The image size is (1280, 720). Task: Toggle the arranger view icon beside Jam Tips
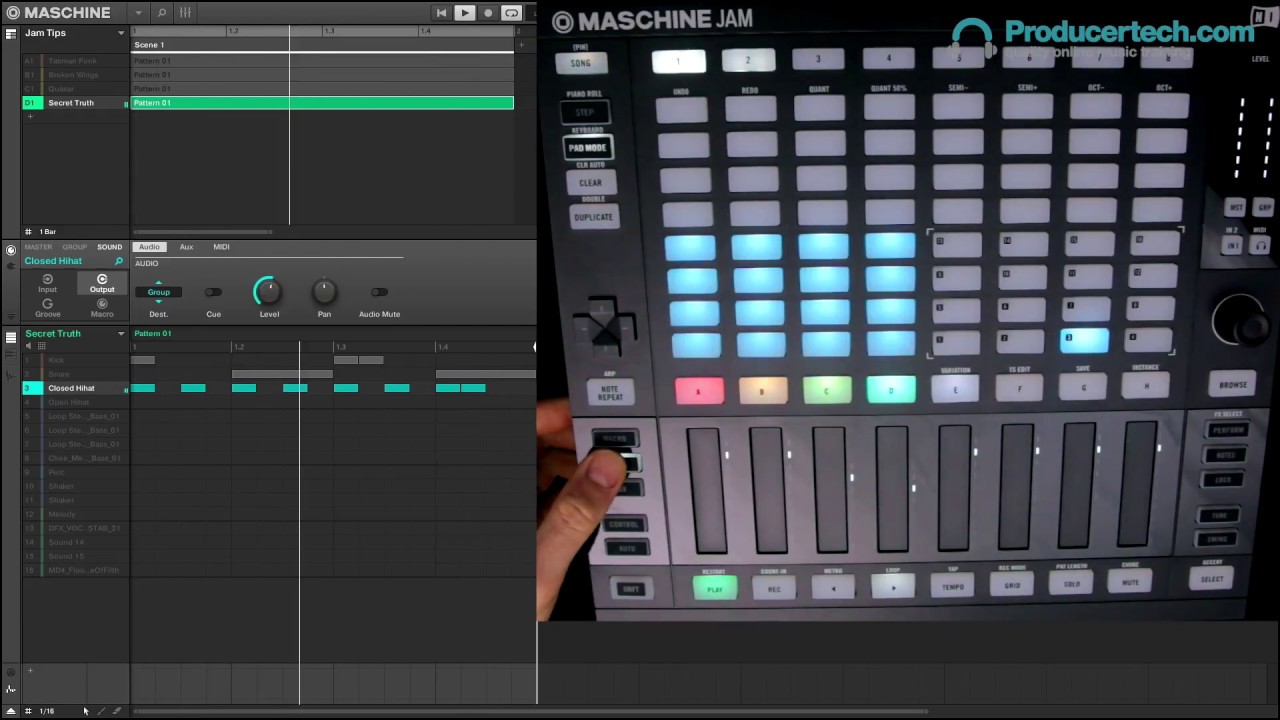point(11,33)
